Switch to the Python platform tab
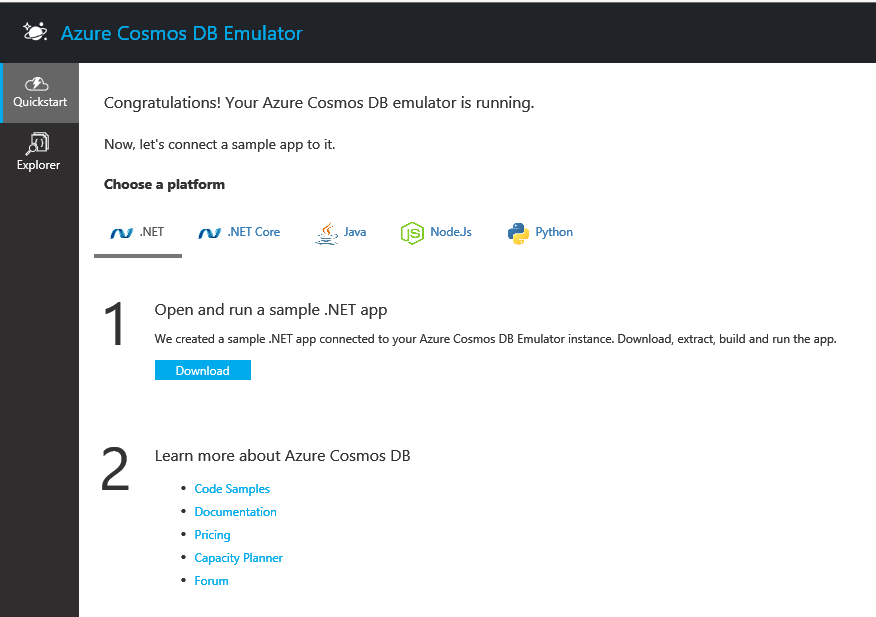876x617 pixels. pyautogui.click(x=554, y=232)
